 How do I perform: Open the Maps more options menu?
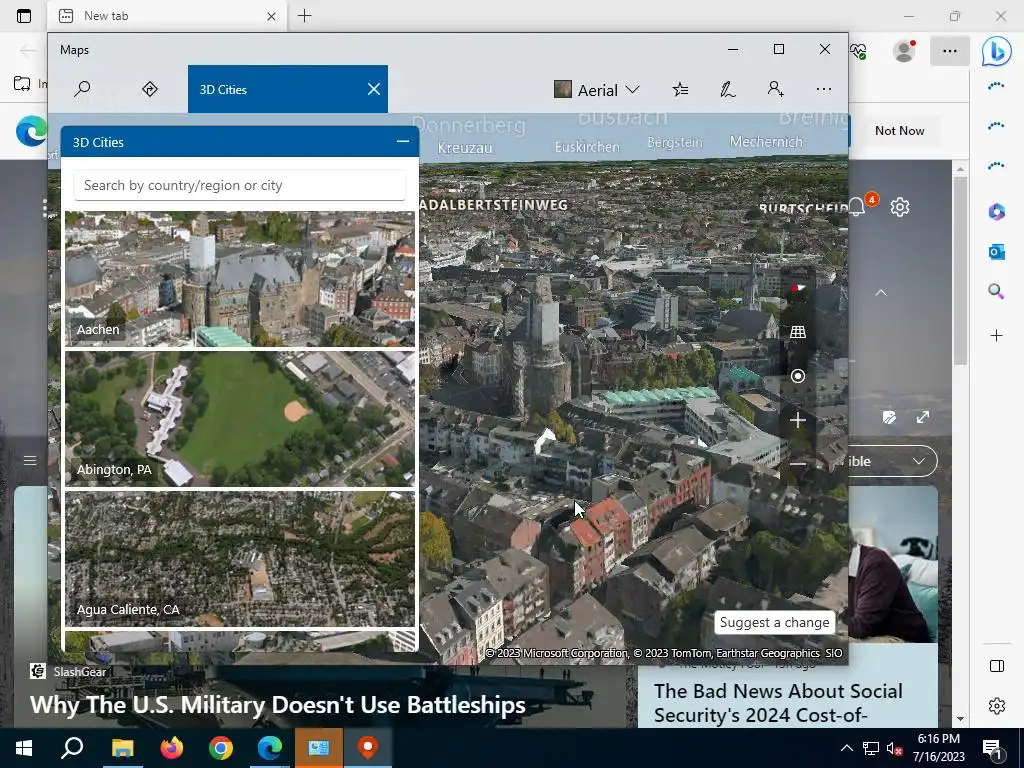tap(824, 89)
